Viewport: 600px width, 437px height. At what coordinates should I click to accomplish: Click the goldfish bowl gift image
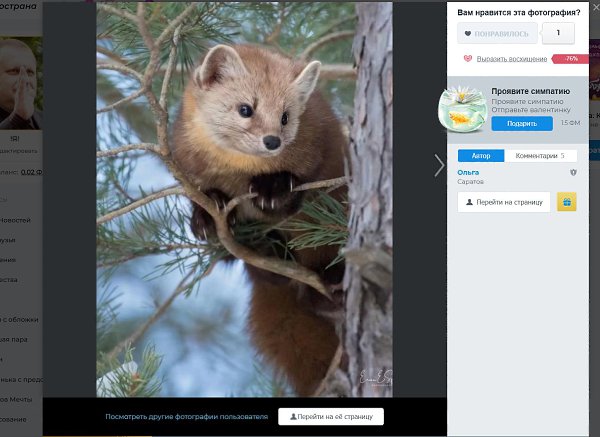click(x=463, y=108)
